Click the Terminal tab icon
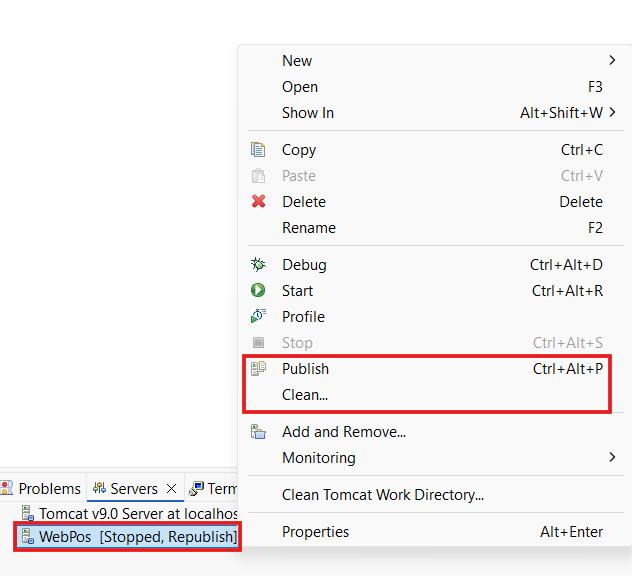 tap(196, 489)
